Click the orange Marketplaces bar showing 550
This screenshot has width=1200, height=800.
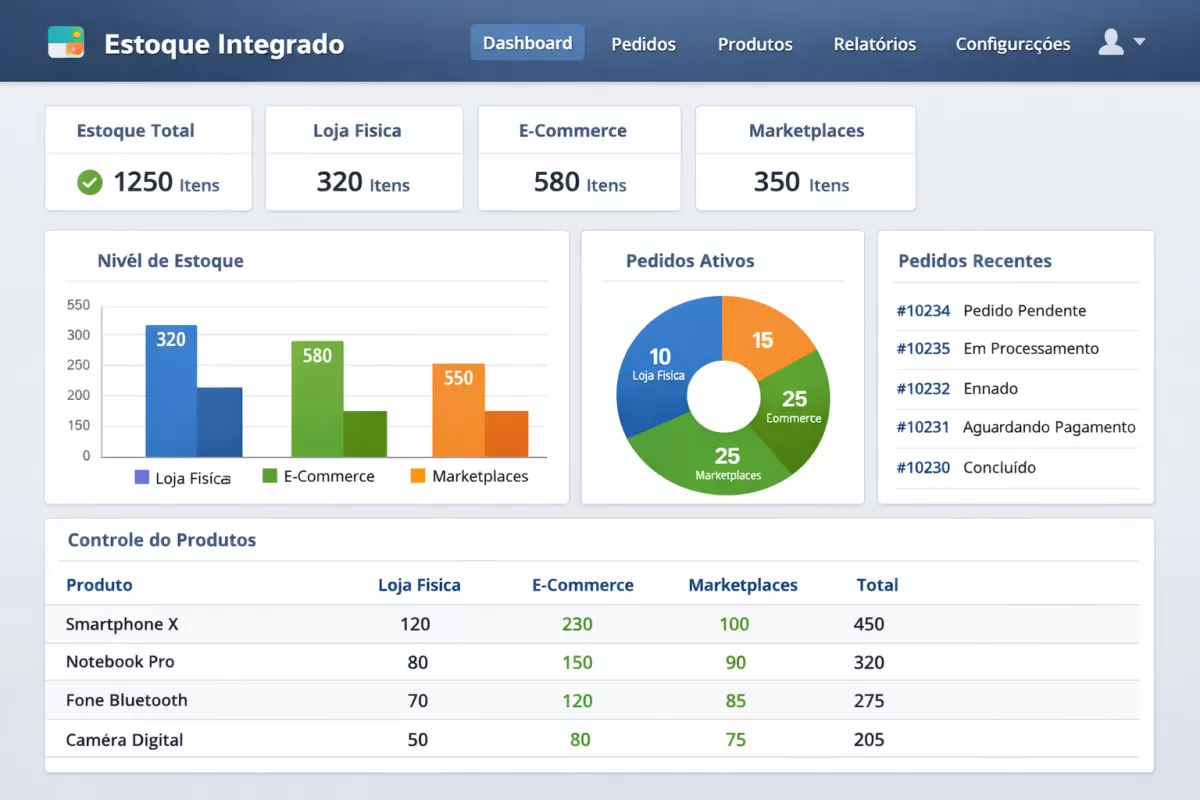458,400
